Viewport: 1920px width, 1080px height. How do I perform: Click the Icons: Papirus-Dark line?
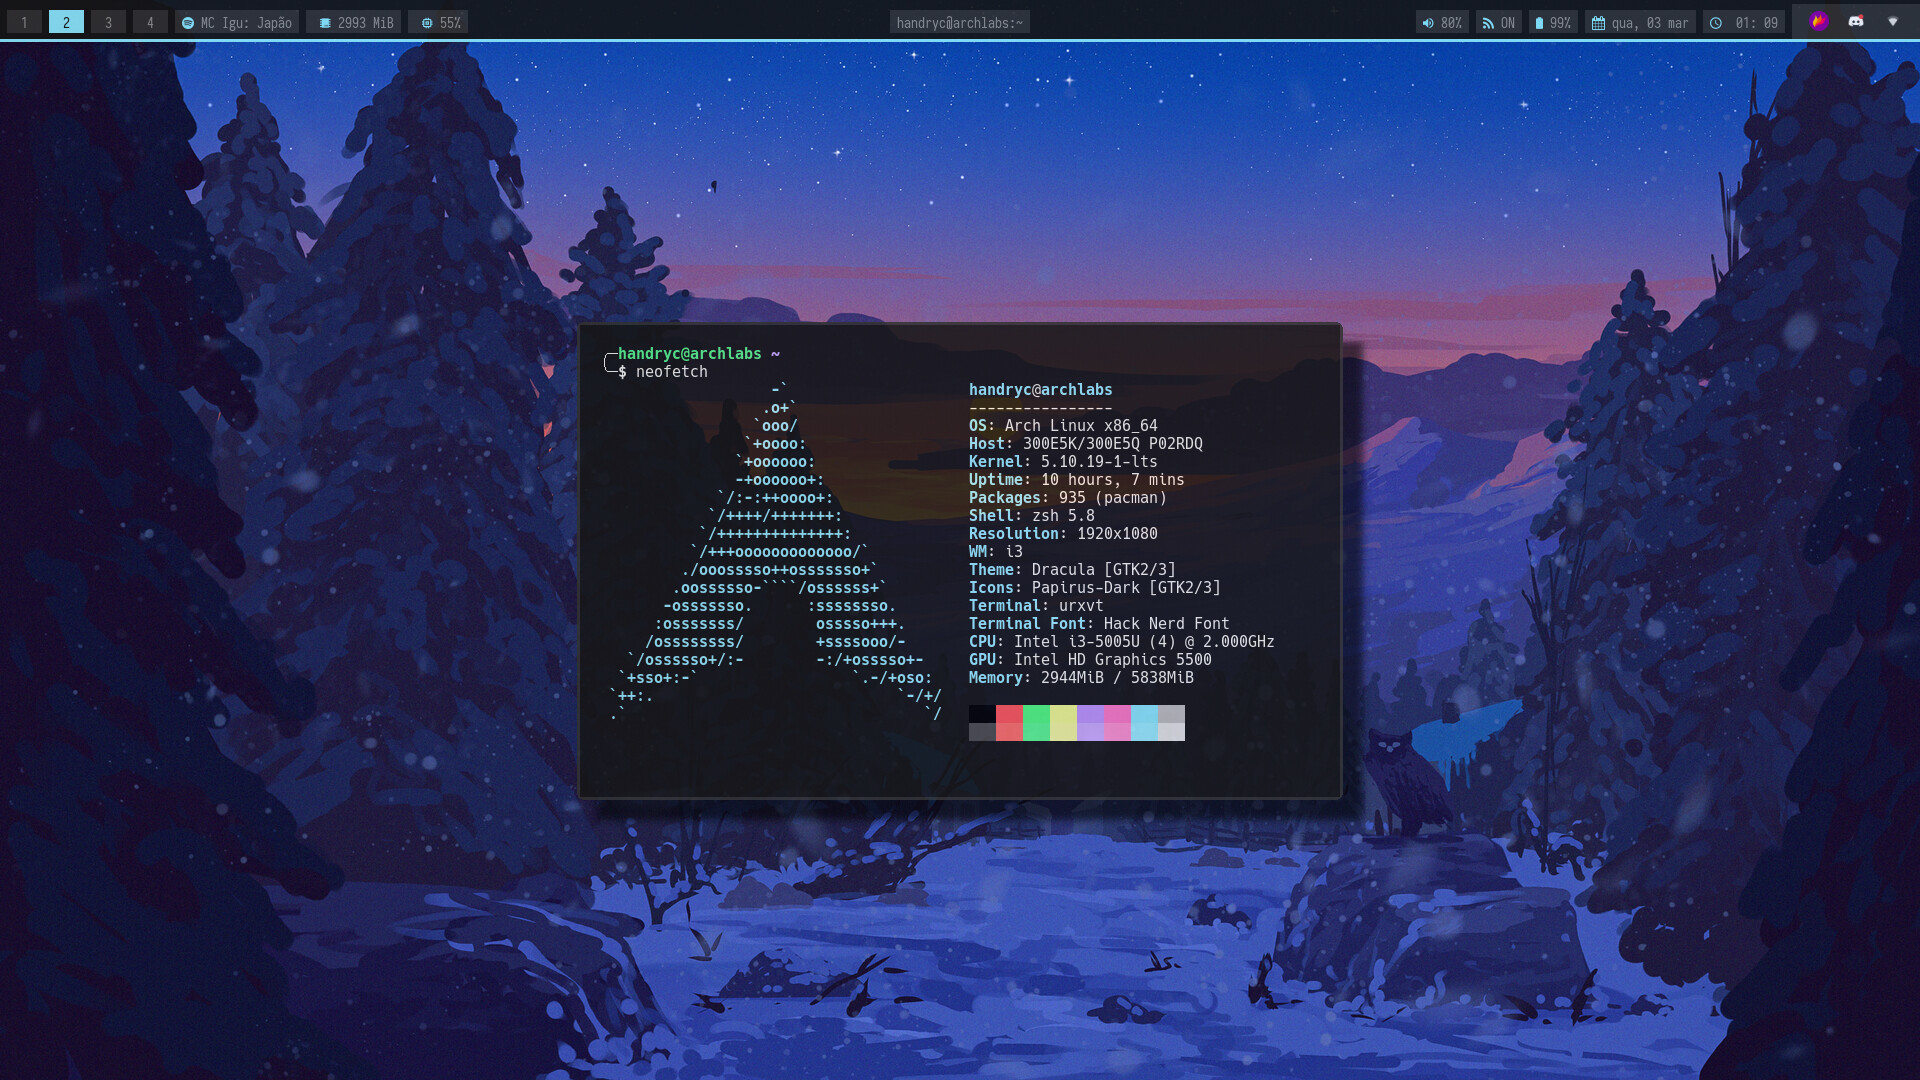(x=1094, y=588)
